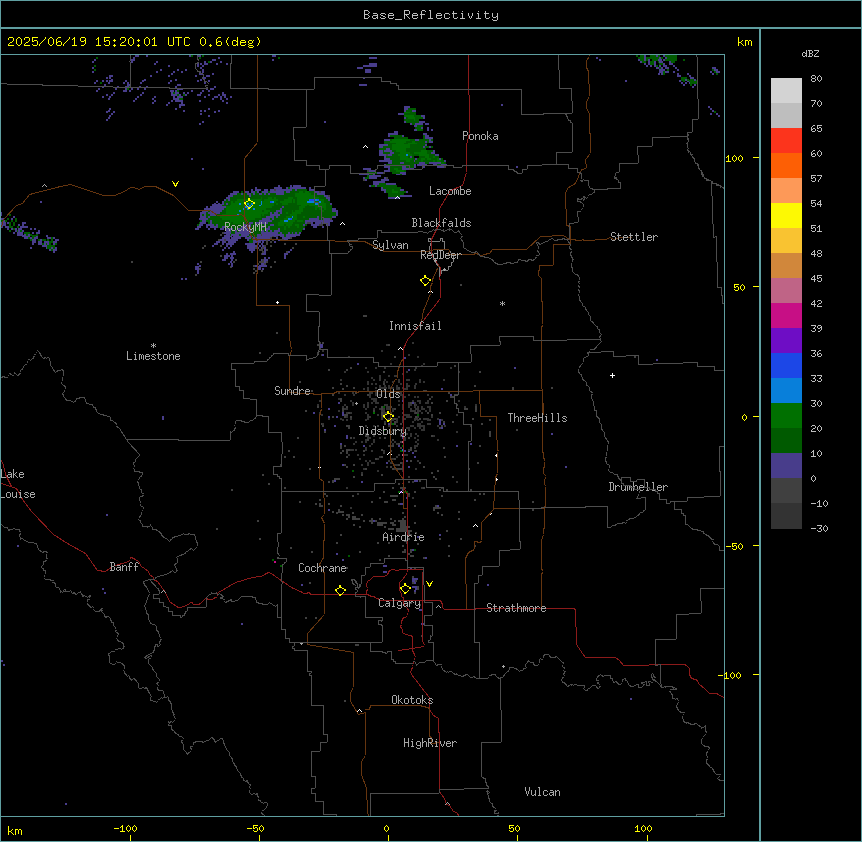Screen dimensions: 862x842
Task: Click the RedDeer city label
Action: point(440,255)
